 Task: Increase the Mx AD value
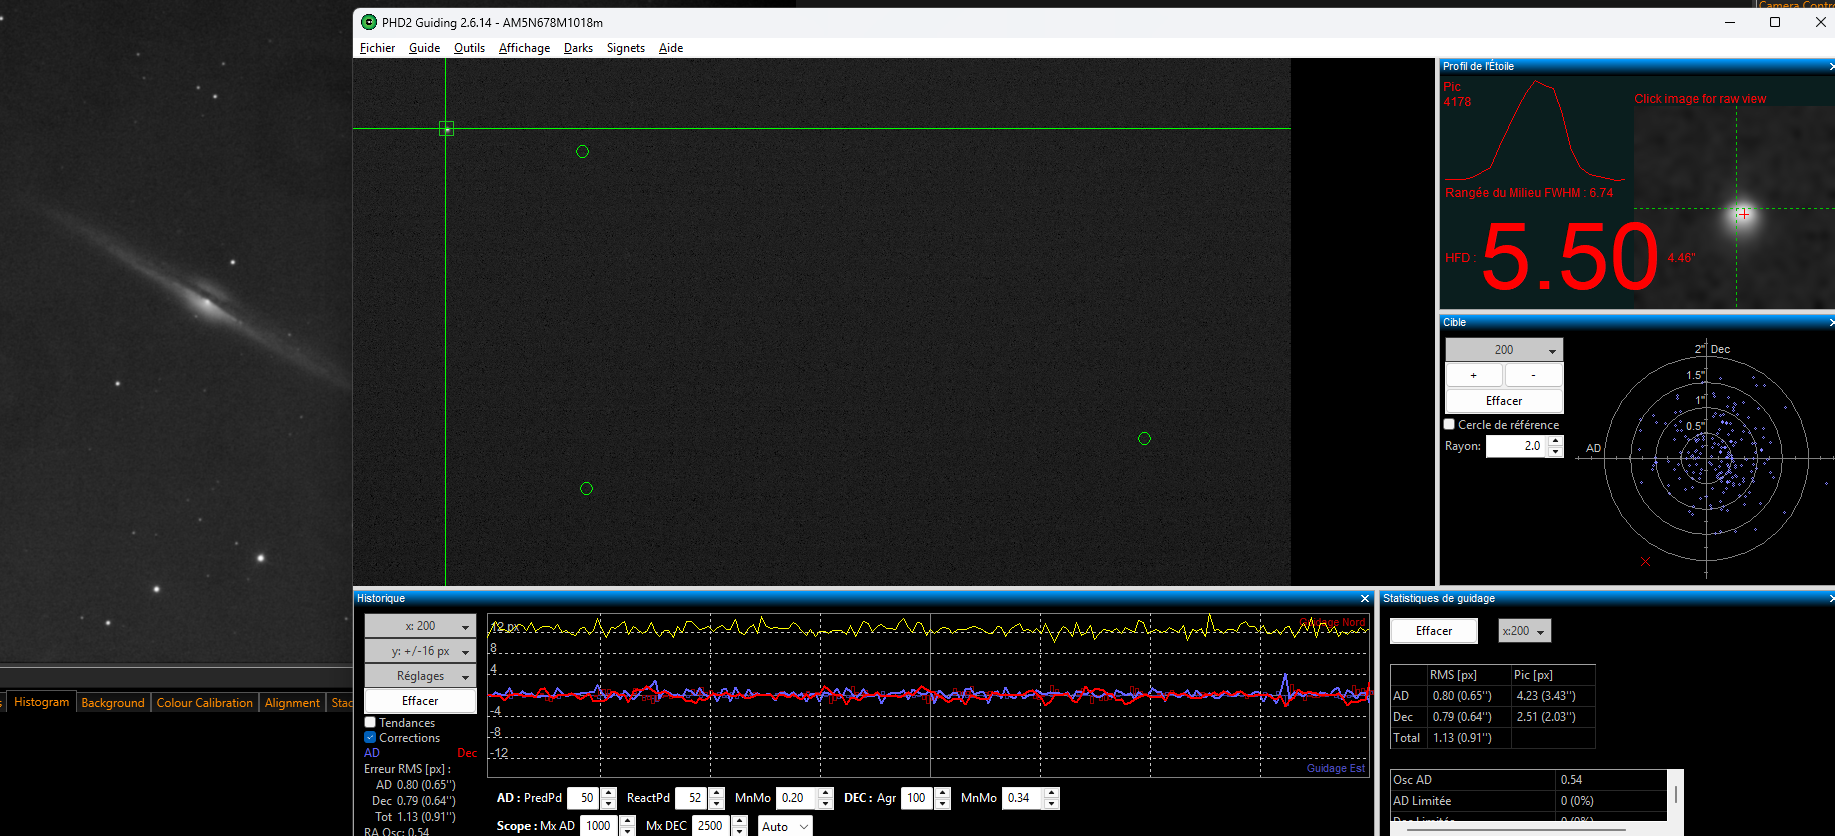click(627, 821)
